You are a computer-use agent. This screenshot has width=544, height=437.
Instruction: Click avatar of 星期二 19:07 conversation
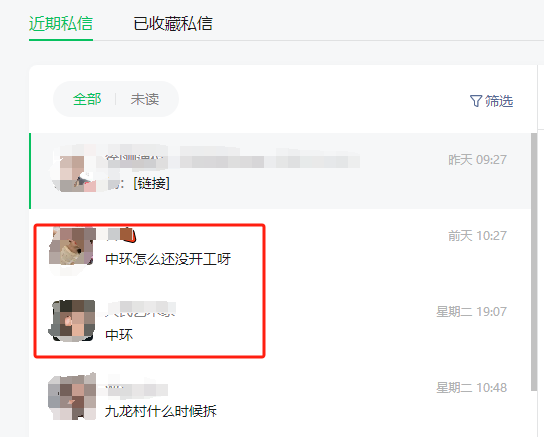click(x=72, y=321)
